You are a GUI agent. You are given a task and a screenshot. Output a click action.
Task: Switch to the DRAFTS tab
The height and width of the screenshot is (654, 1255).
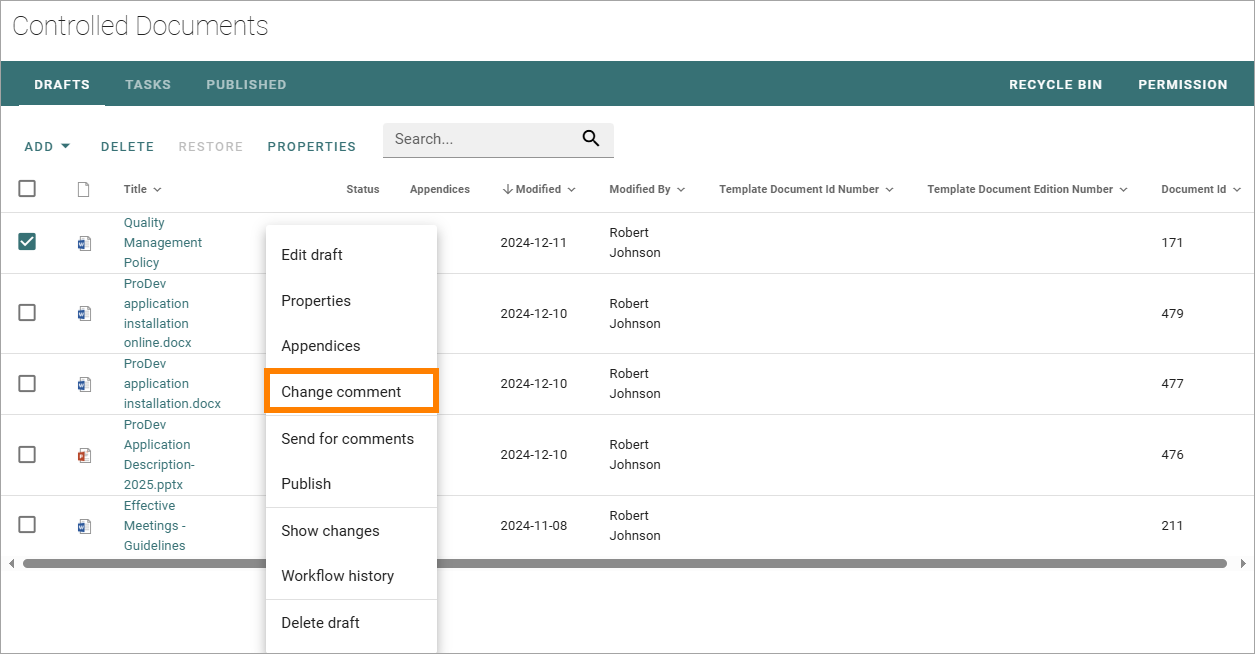click(x=62, y=85)
